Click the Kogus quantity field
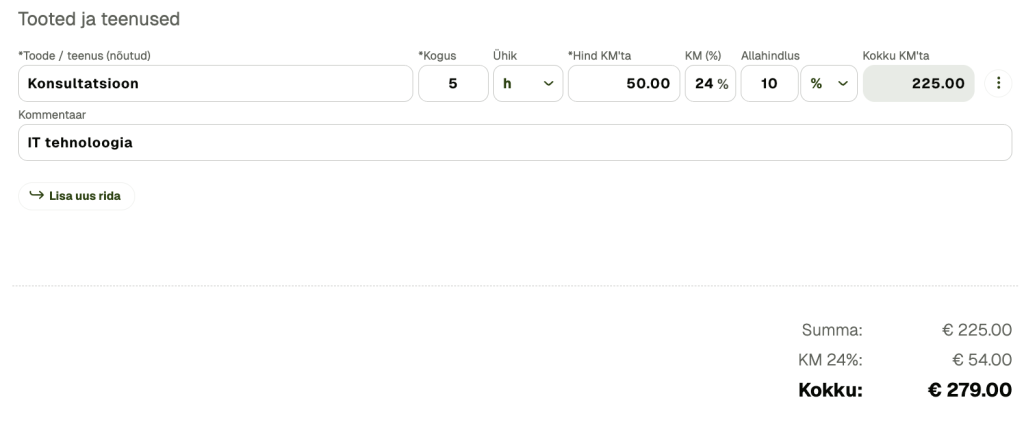The image size is (1024, 431). [452, 84]
